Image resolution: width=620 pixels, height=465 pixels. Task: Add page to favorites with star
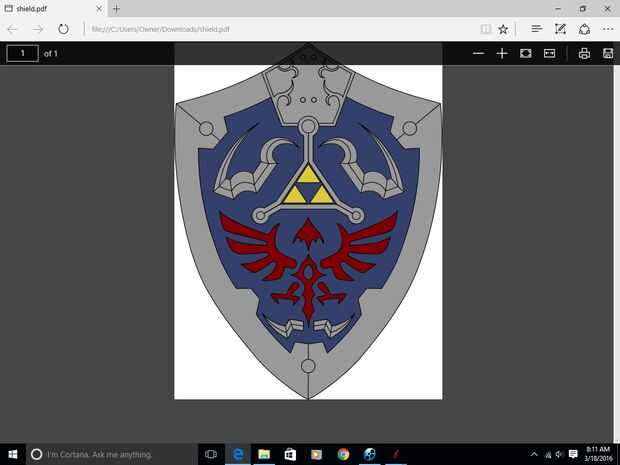tap(503, 29)
